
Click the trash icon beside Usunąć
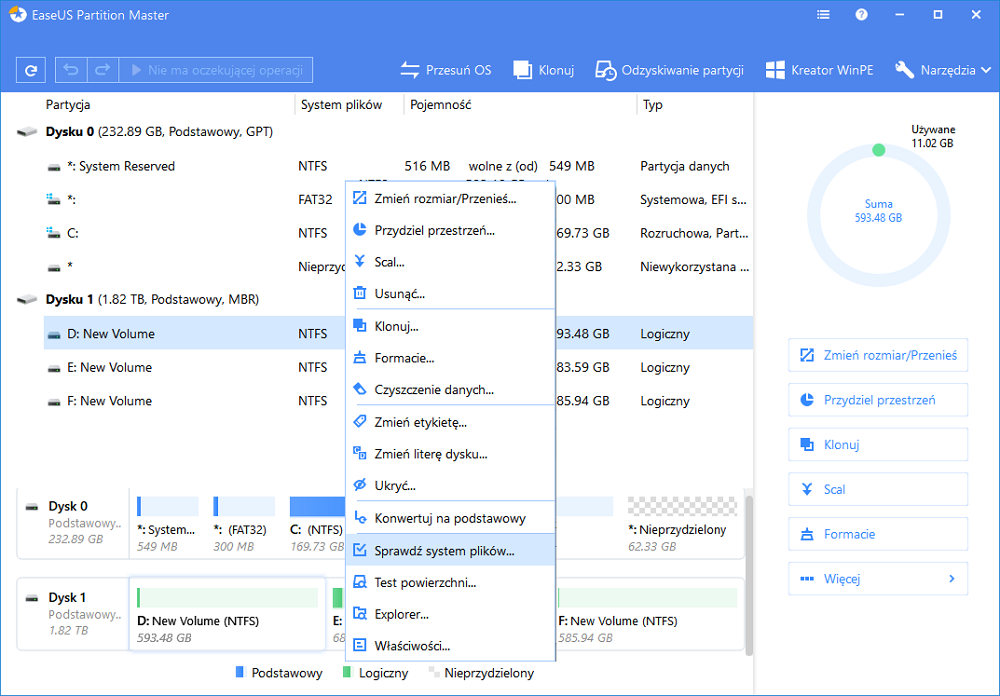(360, 293)
